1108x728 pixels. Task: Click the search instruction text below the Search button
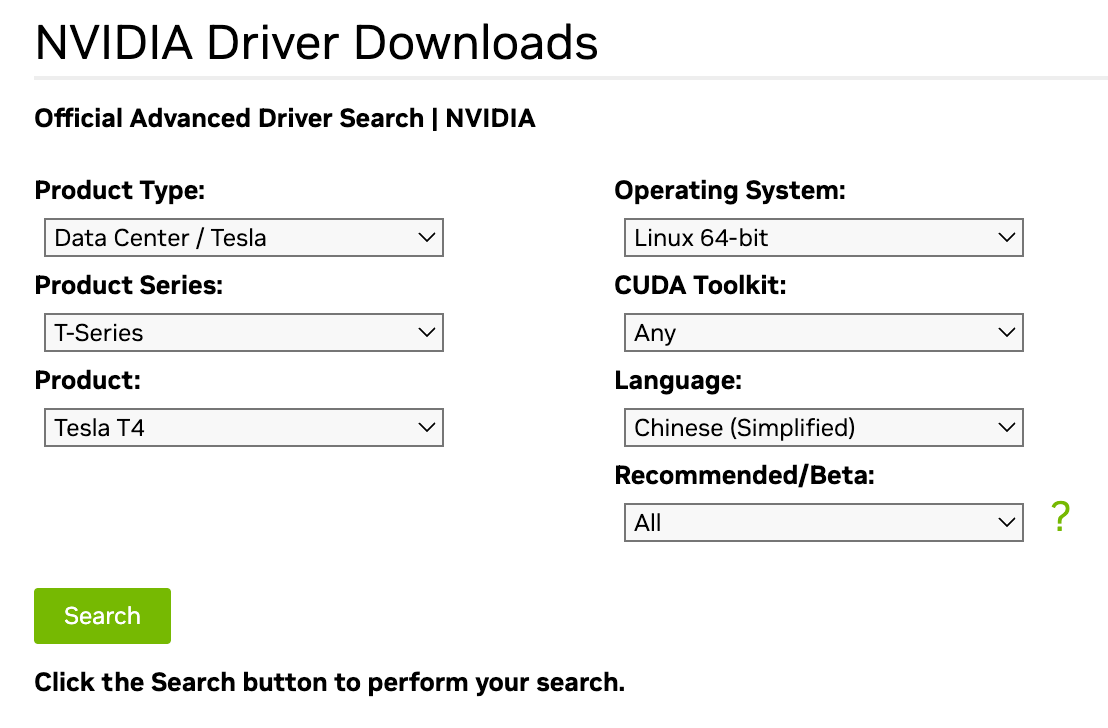pyautogui.click(x=329, y=683)
